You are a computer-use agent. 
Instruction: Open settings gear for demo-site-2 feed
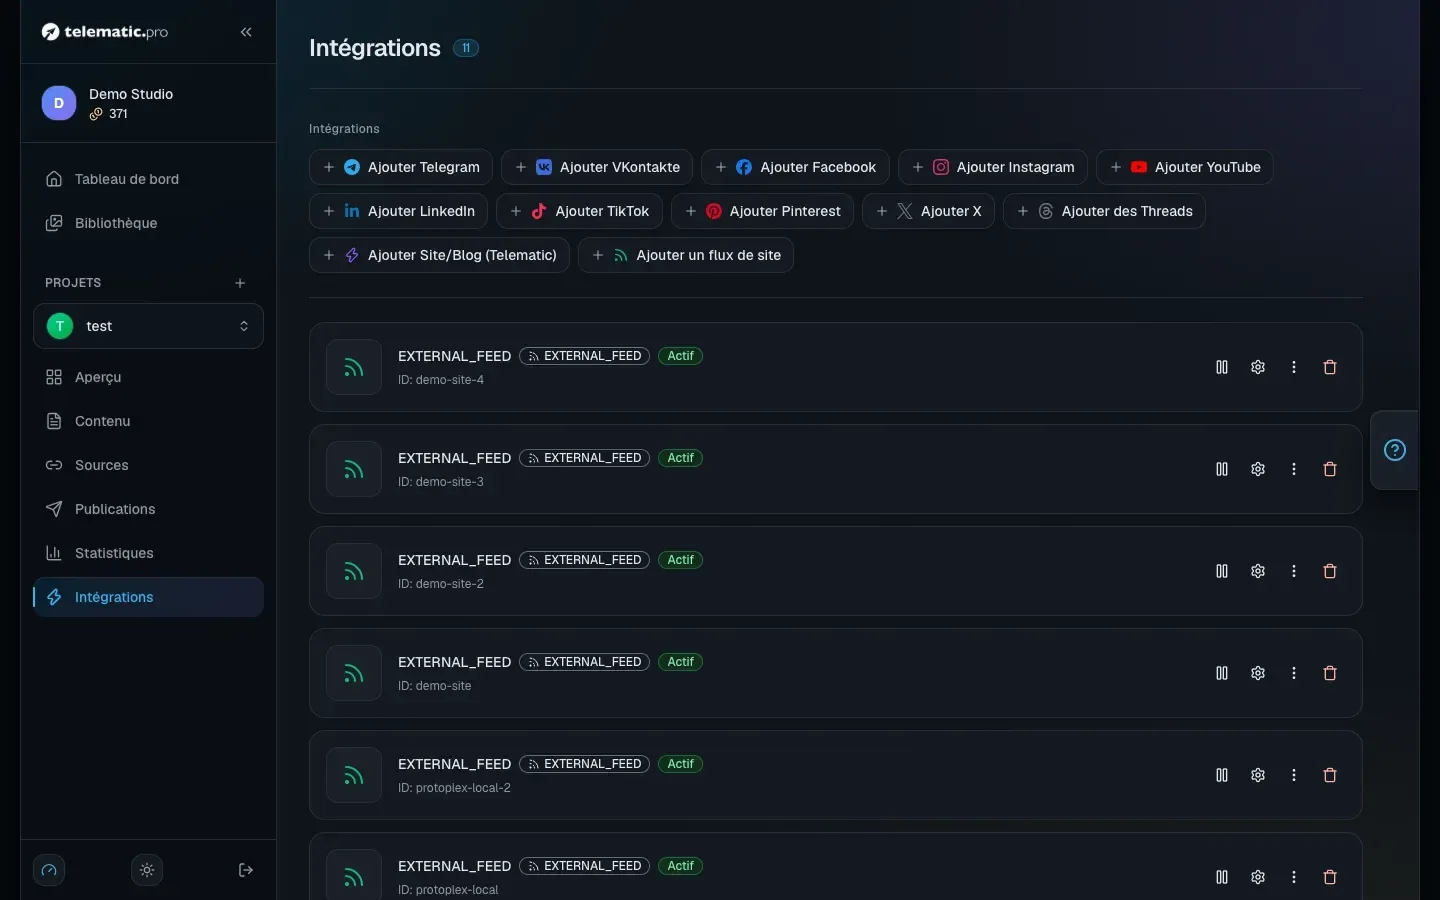[1258, 571]
